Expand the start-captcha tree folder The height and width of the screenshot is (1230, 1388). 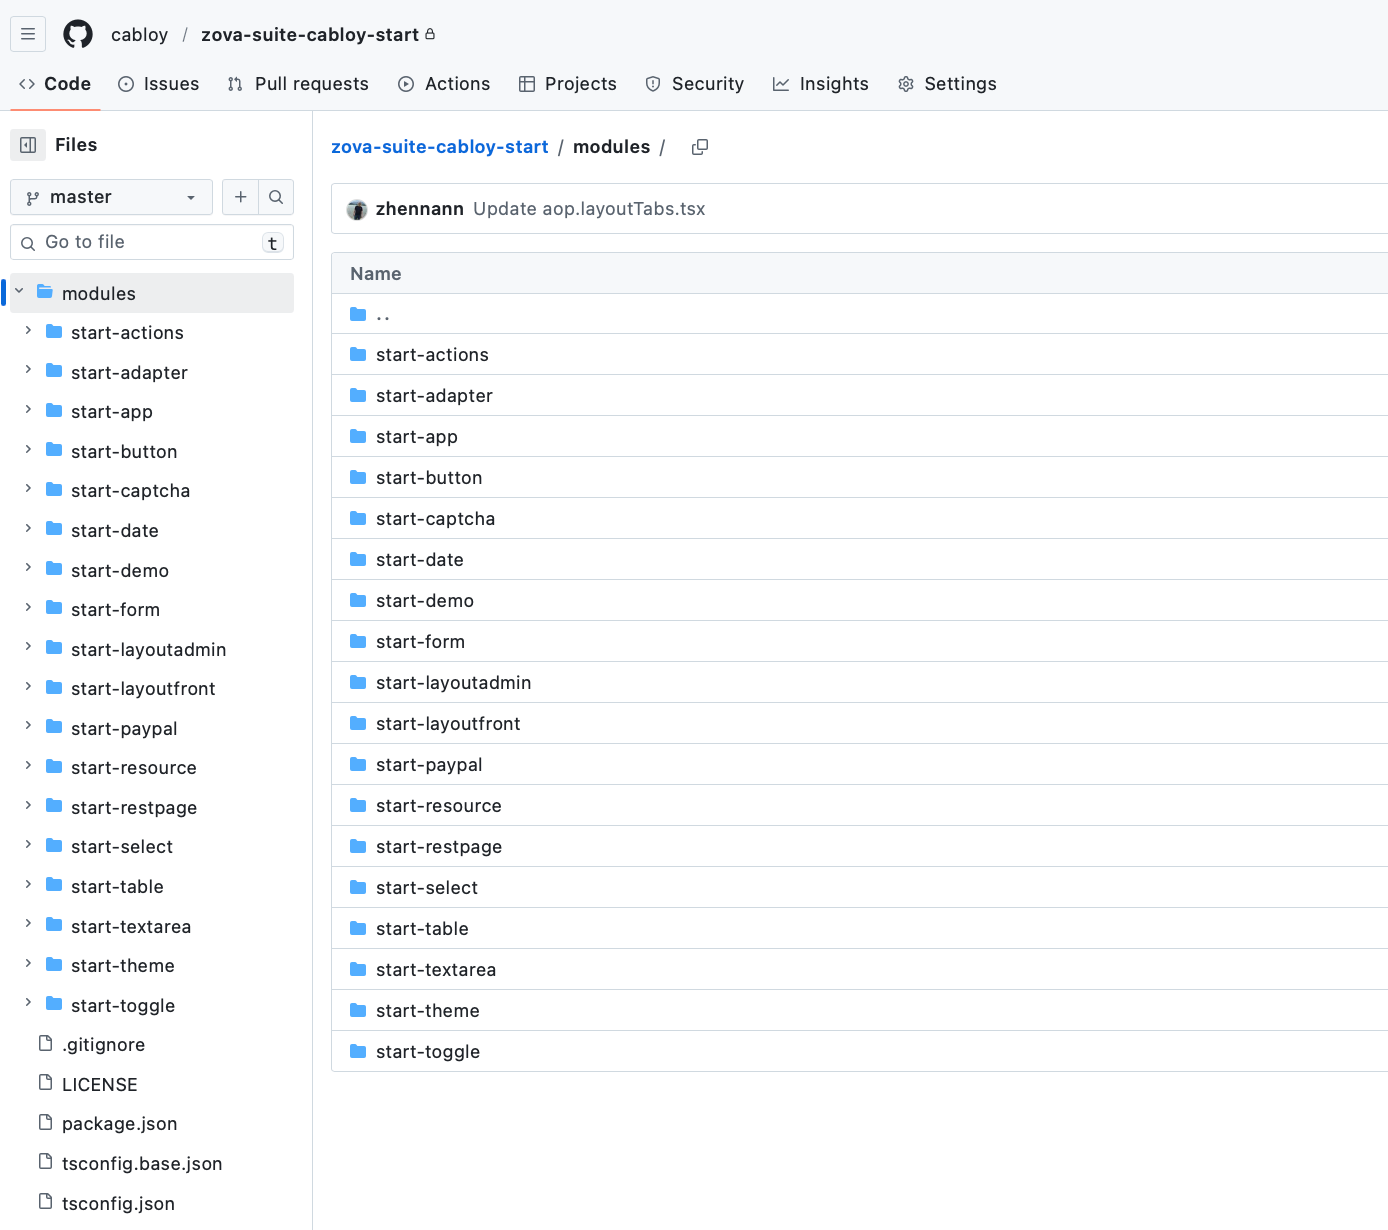(28, 489)
